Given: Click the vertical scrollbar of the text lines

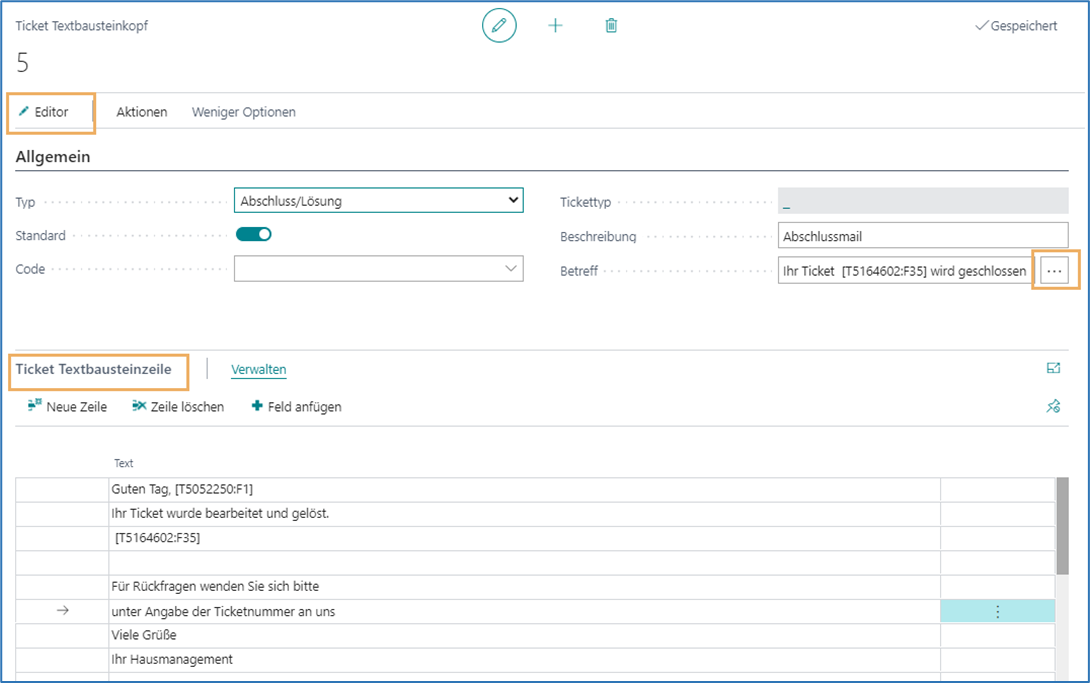Looking at the screenshot, I should [x=1062, y=527].
